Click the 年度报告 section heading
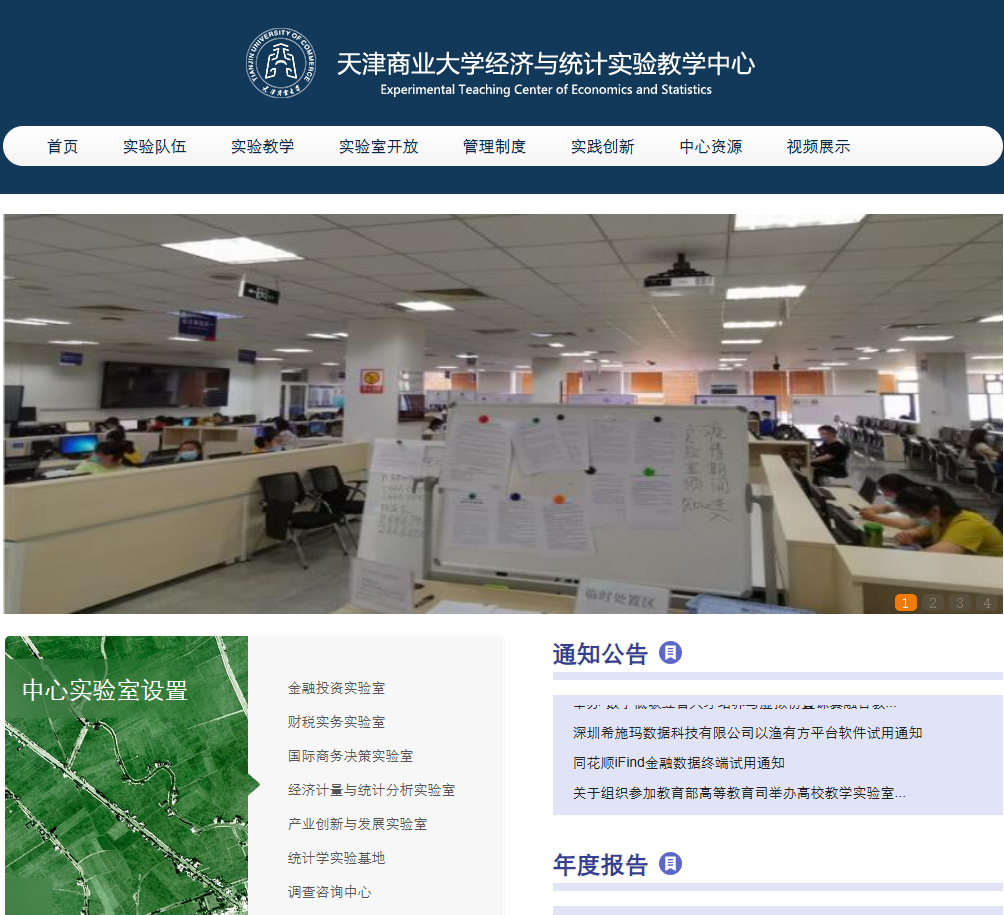 600,864
